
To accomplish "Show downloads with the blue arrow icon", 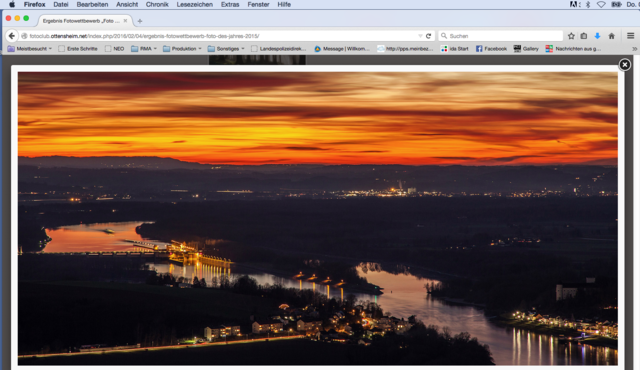I will 597,36.
